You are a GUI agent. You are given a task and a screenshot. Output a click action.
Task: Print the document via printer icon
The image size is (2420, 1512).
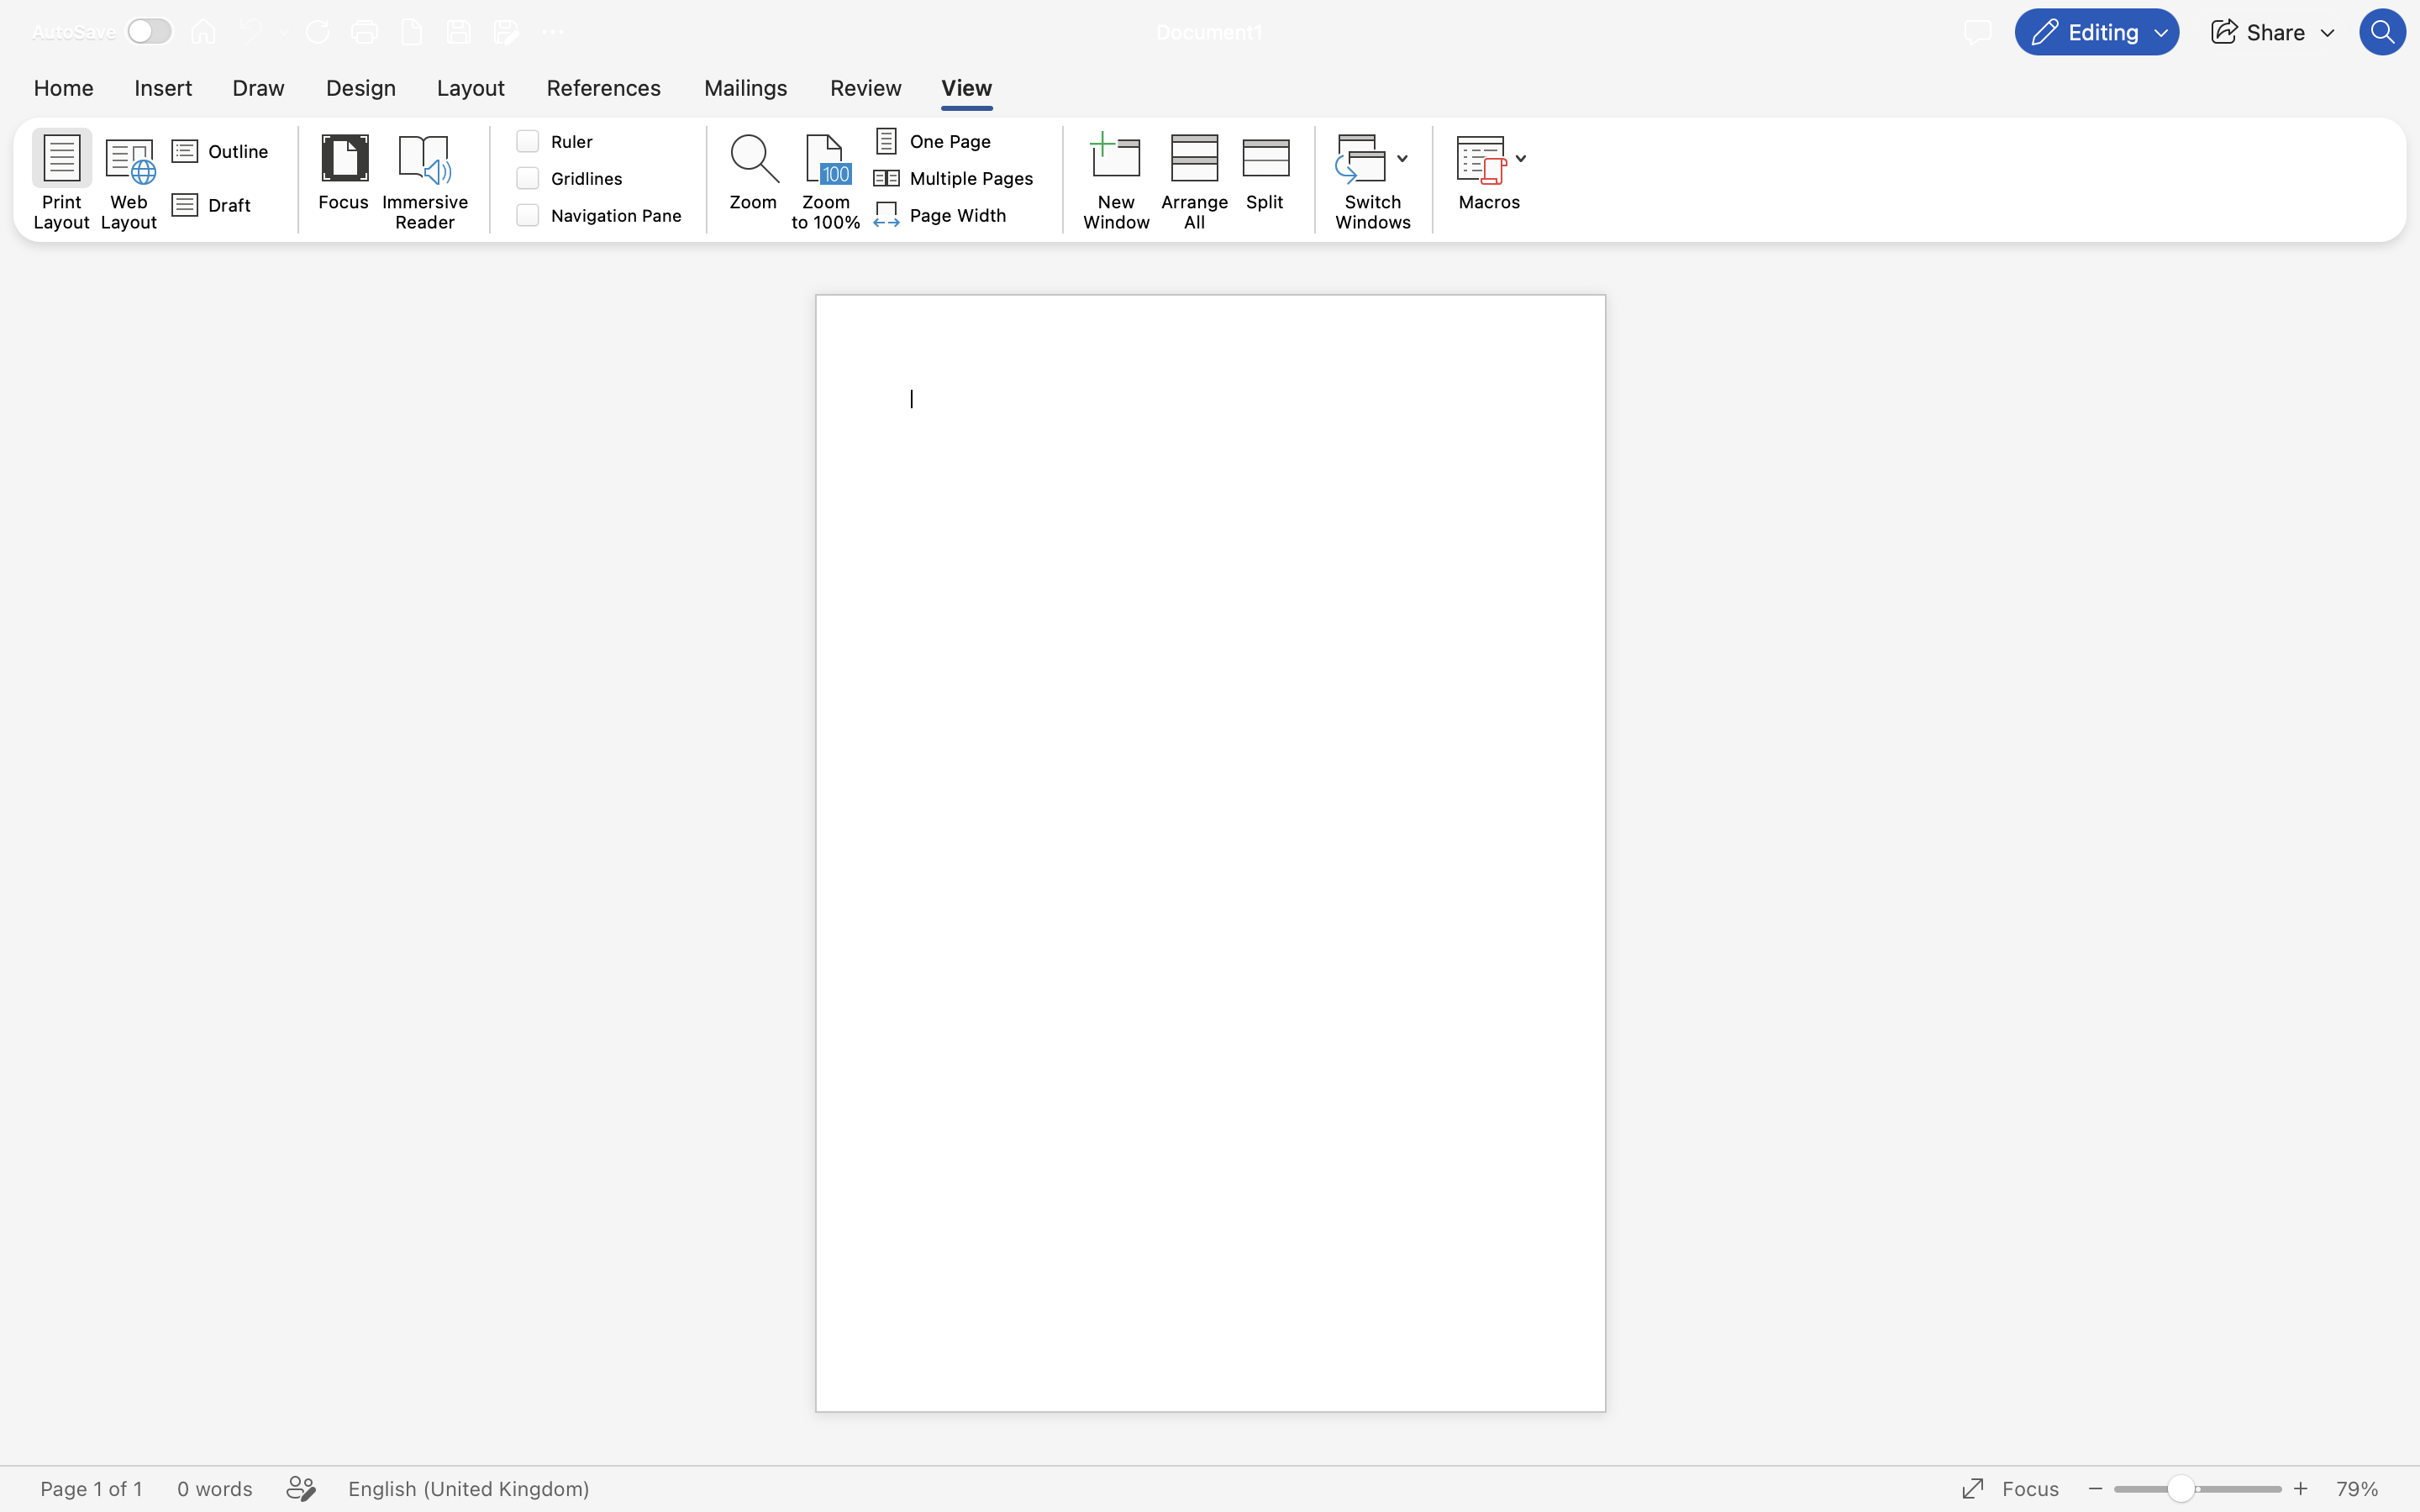point(365,32)
